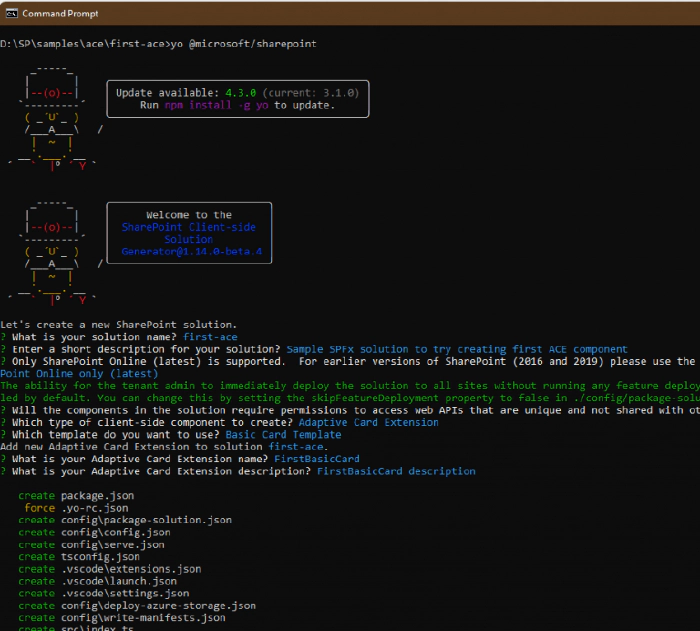Screen dimensions: 700x631
Task: Click 'Add new Adaptive Card Extension to solution' line
Action: point(164,447)
